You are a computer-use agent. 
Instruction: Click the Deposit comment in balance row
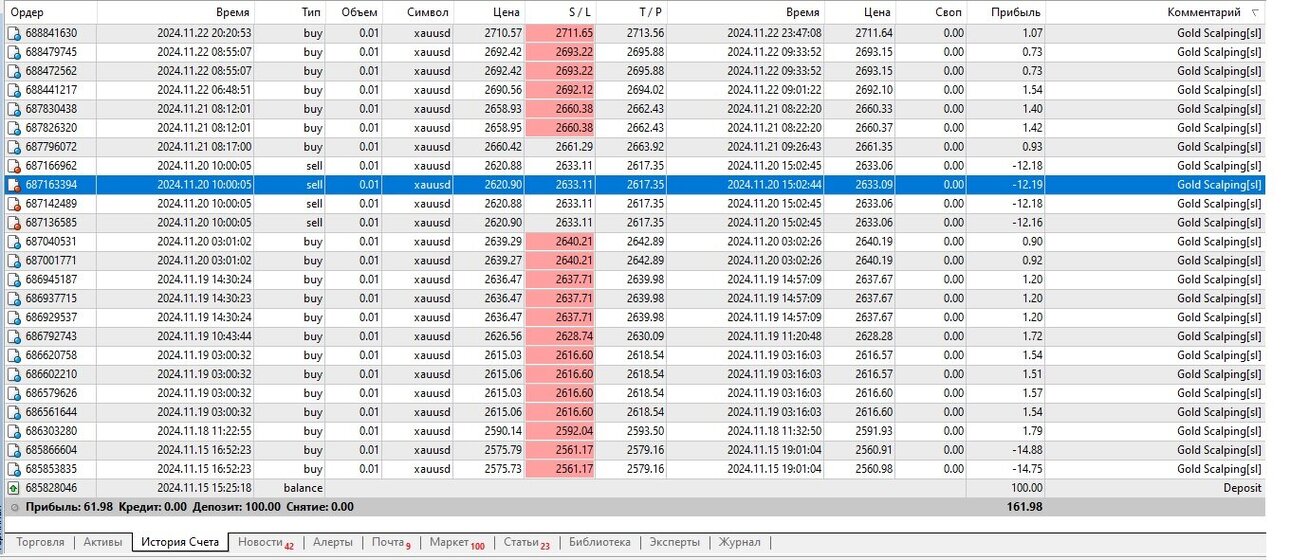1242,489
